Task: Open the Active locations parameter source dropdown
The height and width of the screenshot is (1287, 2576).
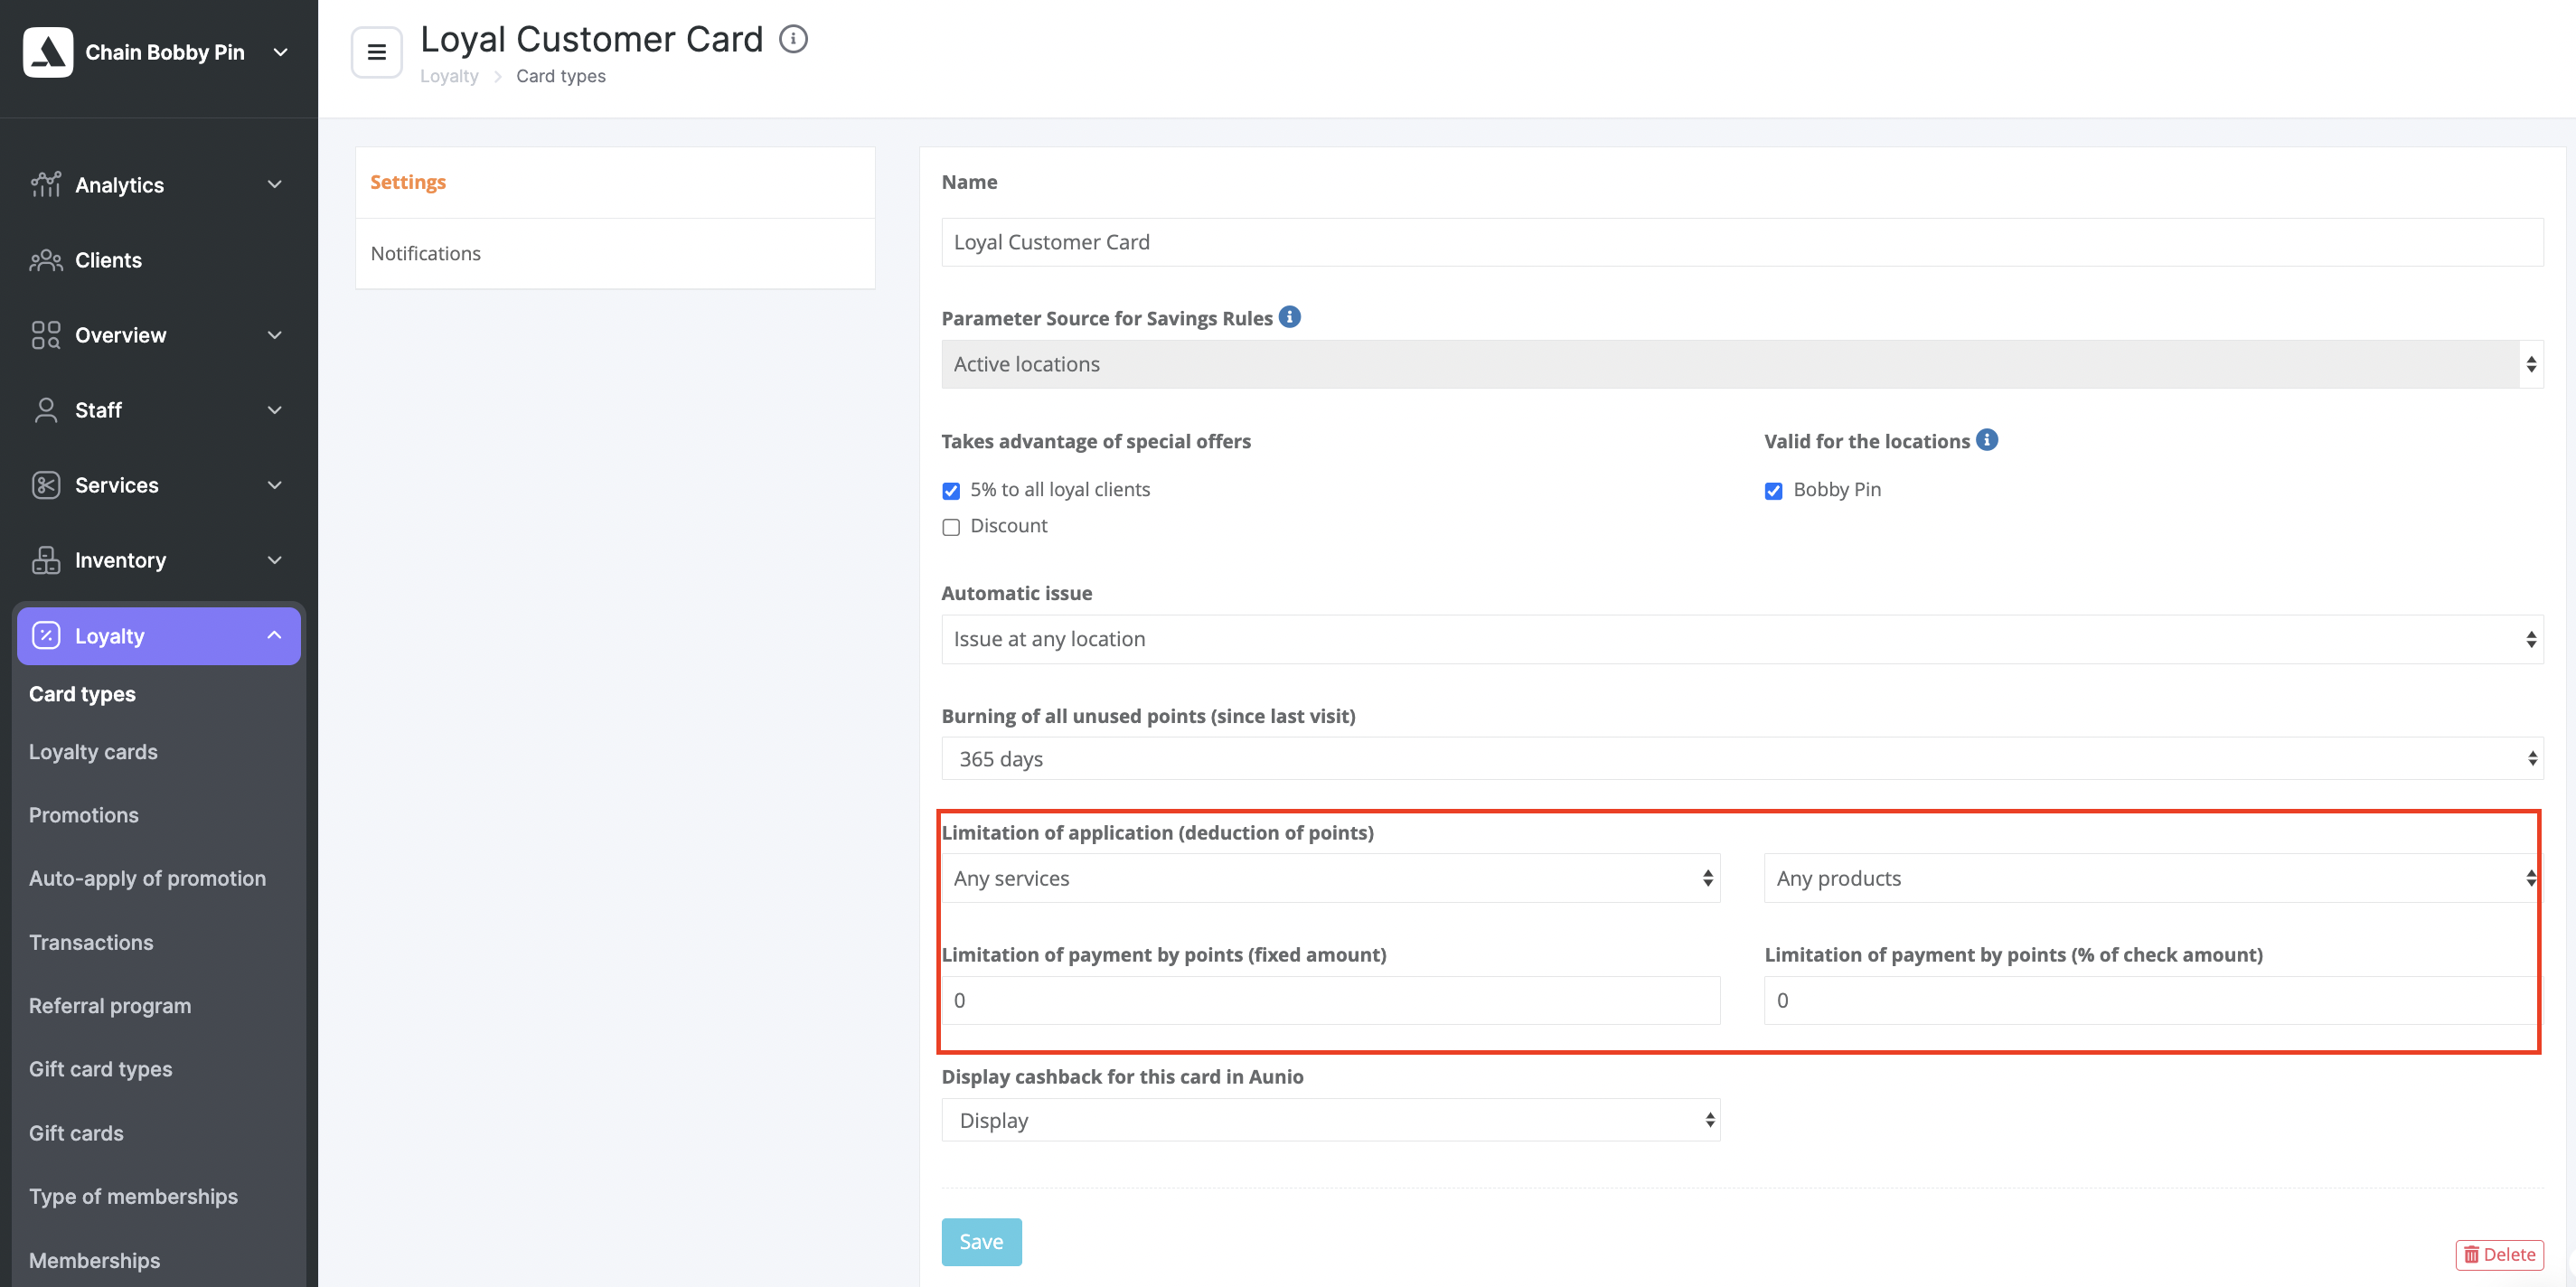Action: [x=1742, y=364]
